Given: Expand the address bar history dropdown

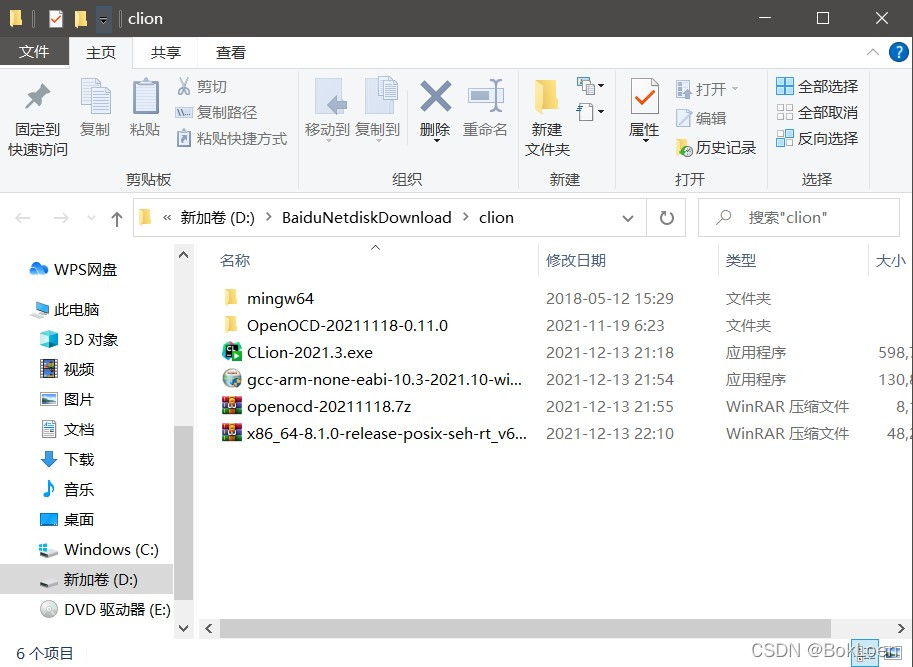Looking at the screenshot, I should [628, 218].
